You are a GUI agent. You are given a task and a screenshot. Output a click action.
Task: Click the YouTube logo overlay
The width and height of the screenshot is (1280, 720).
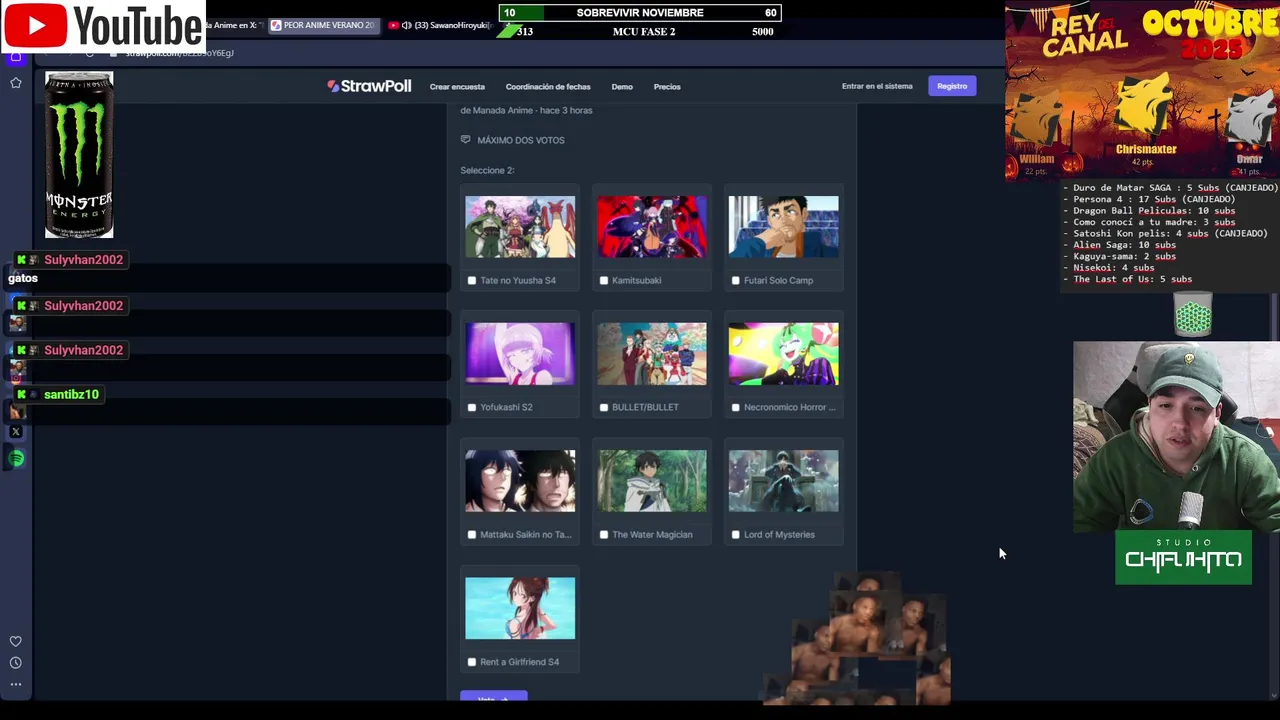coord(103,26)
